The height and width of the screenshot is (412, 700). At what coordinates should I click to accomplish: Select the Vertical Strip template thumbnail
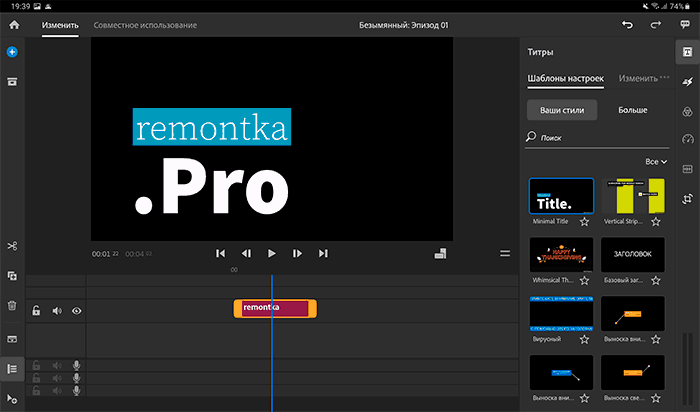[633, 196]
